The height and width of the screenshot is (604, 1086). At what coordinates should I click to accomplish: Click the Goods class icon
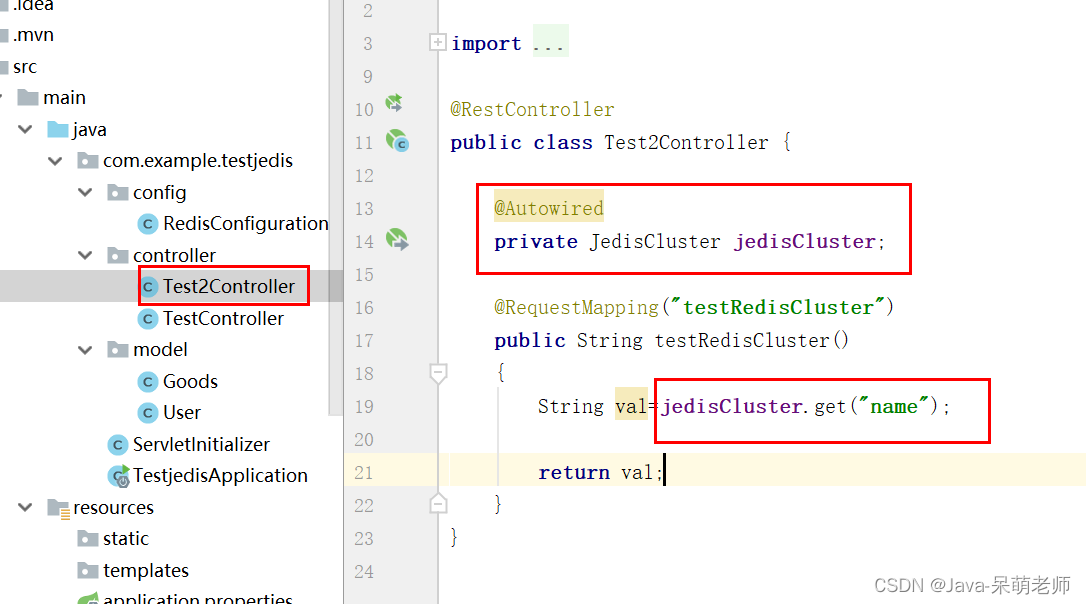(x=147, y=382)
